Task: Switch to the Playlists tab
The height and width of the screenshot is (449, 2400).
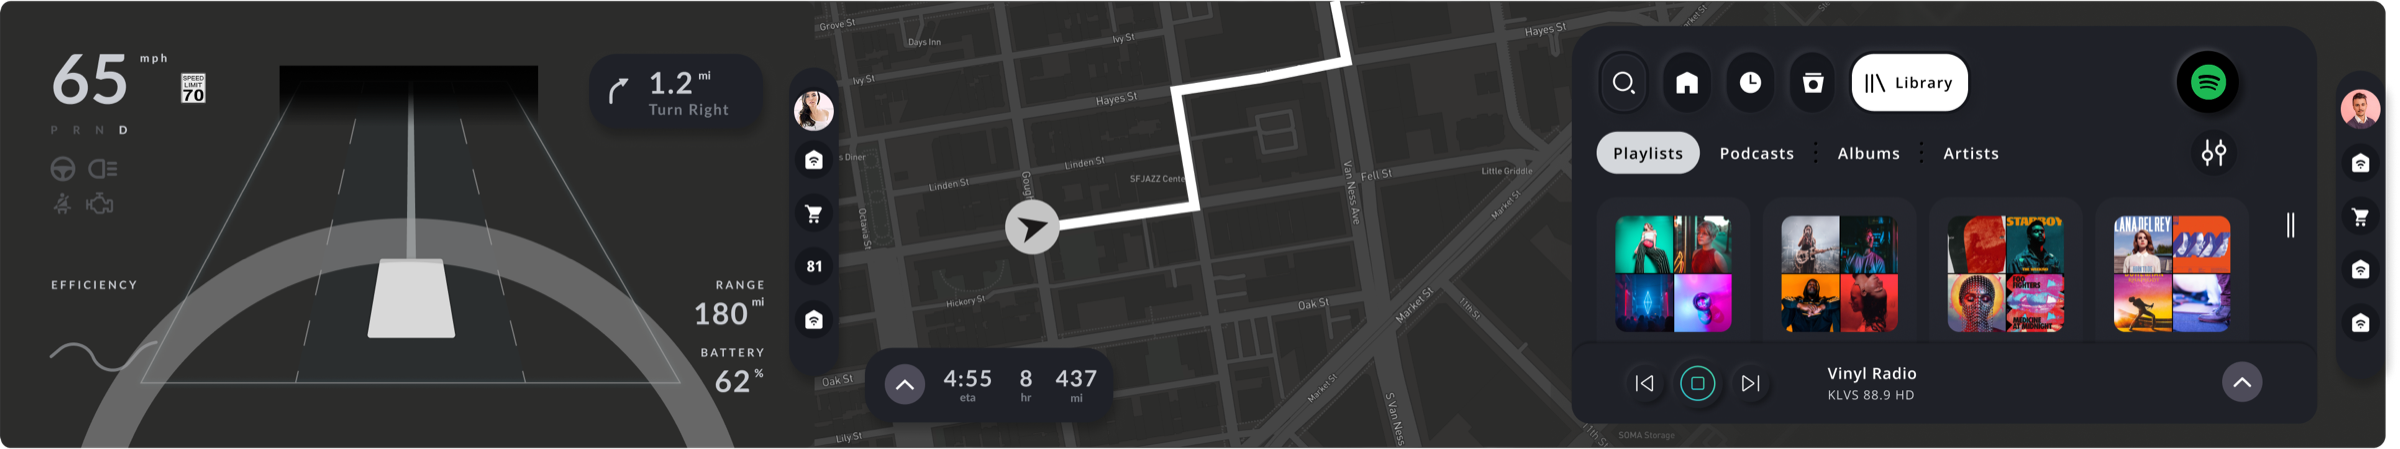Action: [1648, 153]
